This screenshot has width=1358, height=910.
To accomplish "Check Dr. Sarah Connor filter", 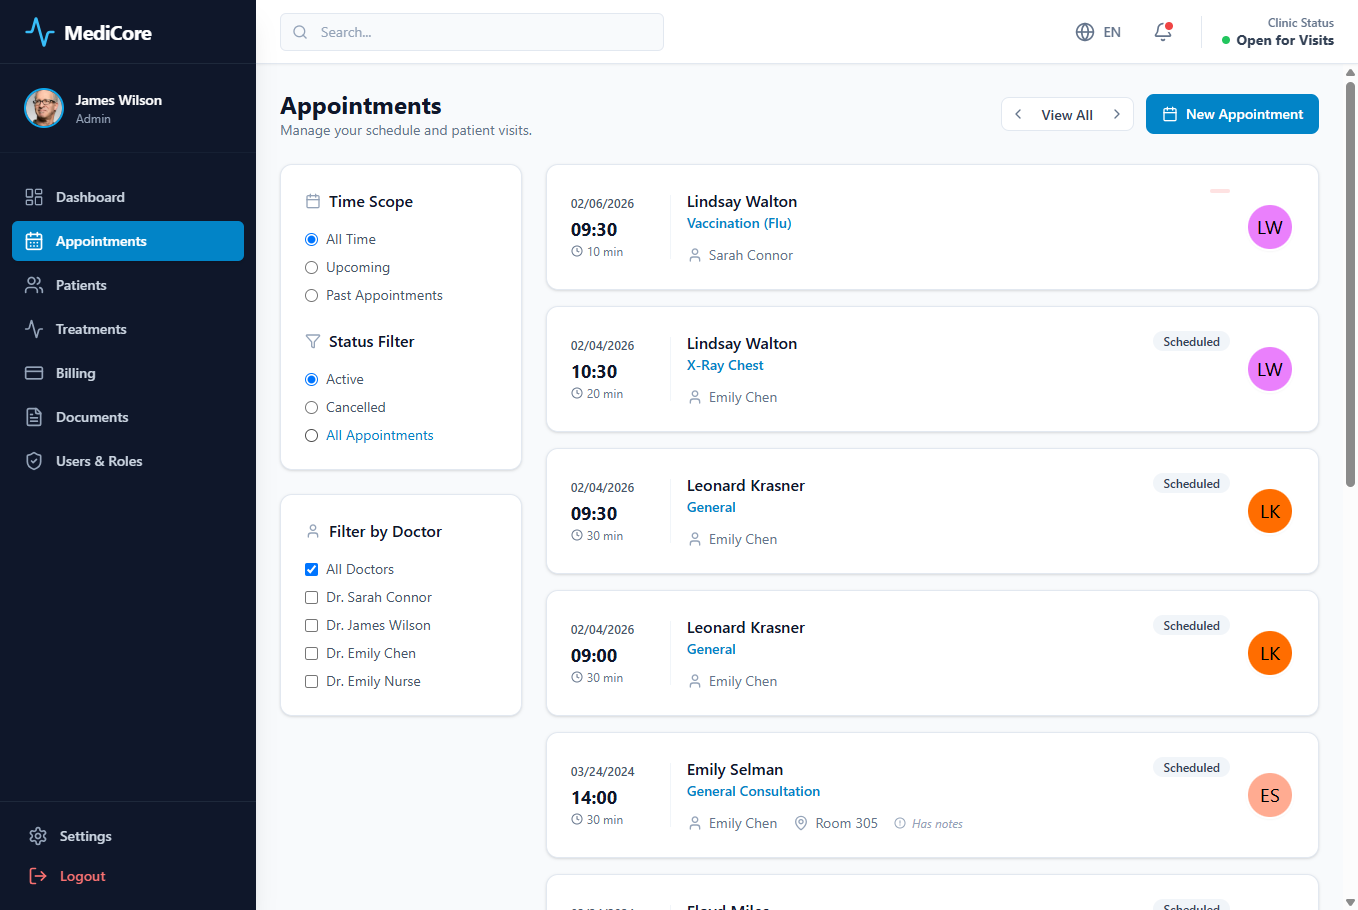I will click(x=311, y=597).
